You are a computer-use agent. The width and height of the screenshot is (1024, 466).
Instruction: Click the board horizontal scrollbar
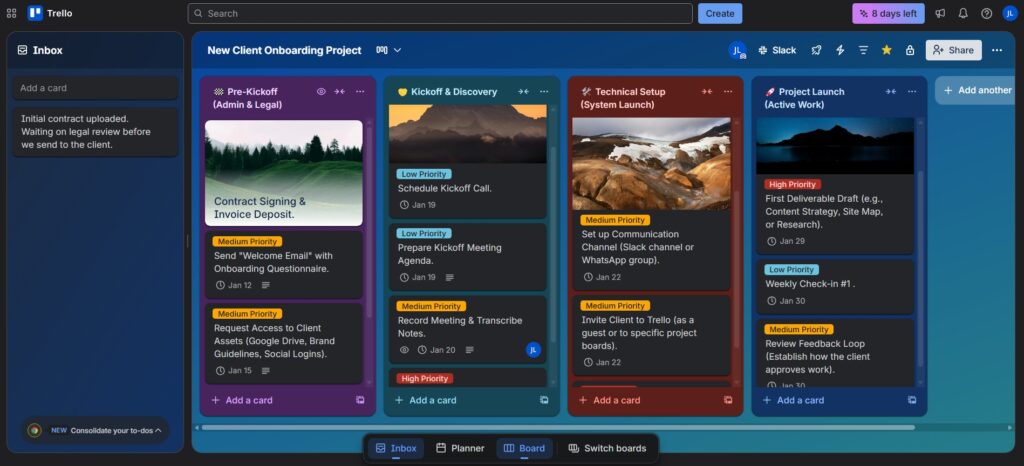click(x=558, y=427)
